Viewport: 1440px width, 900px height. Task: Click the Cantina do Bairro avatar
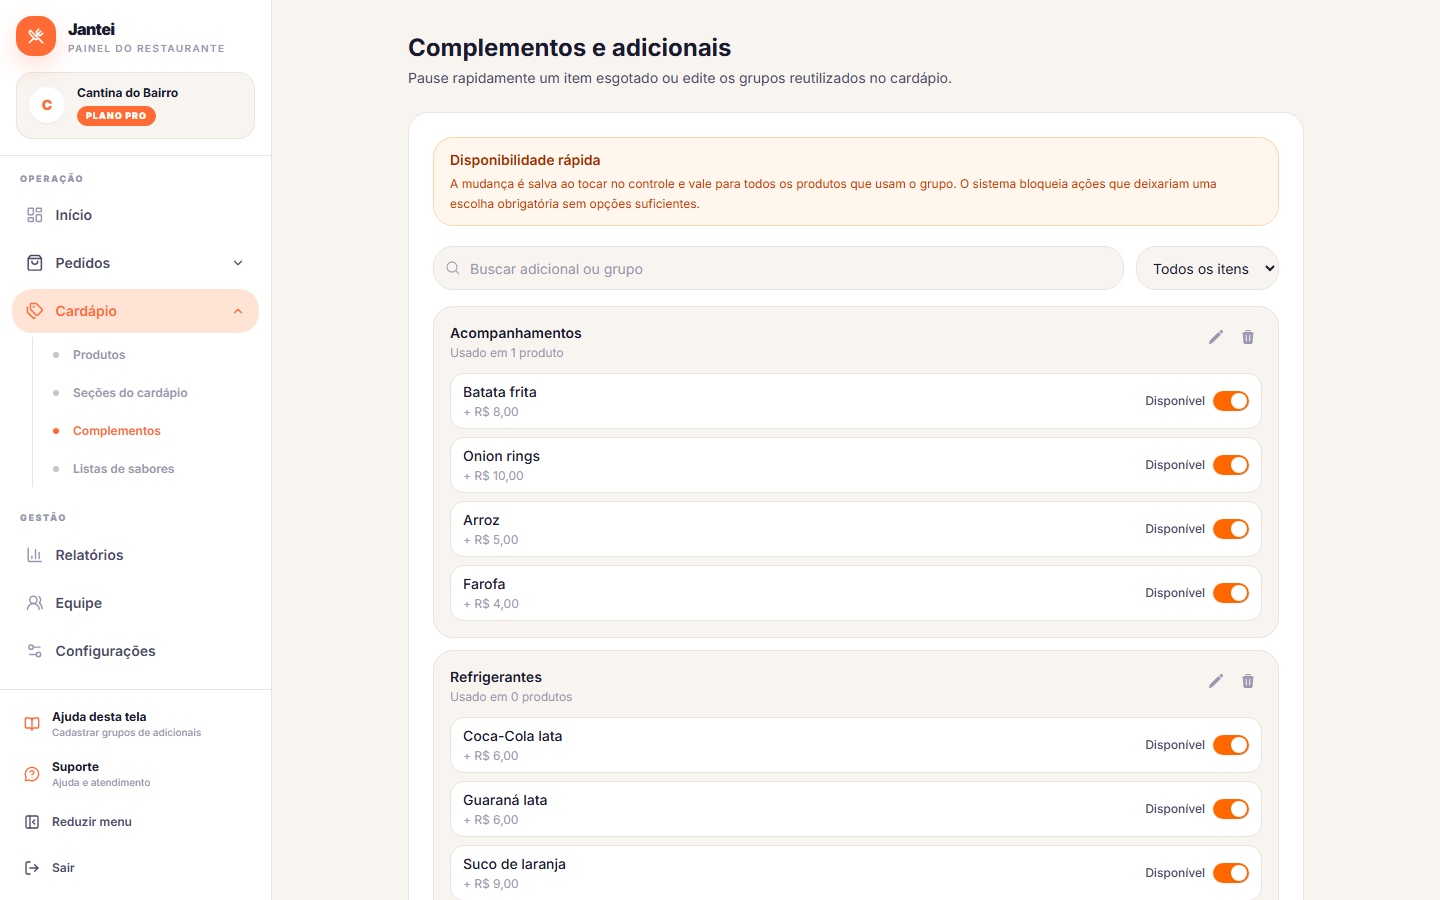click(x=47, y=105)
